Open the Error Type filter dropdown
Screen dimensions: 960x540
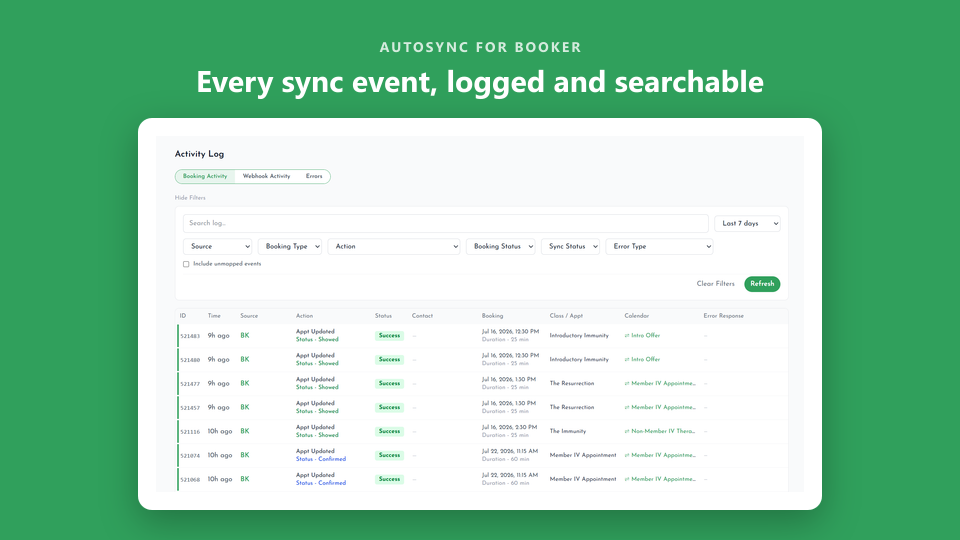pyautogui.click(x=659, y=246)
